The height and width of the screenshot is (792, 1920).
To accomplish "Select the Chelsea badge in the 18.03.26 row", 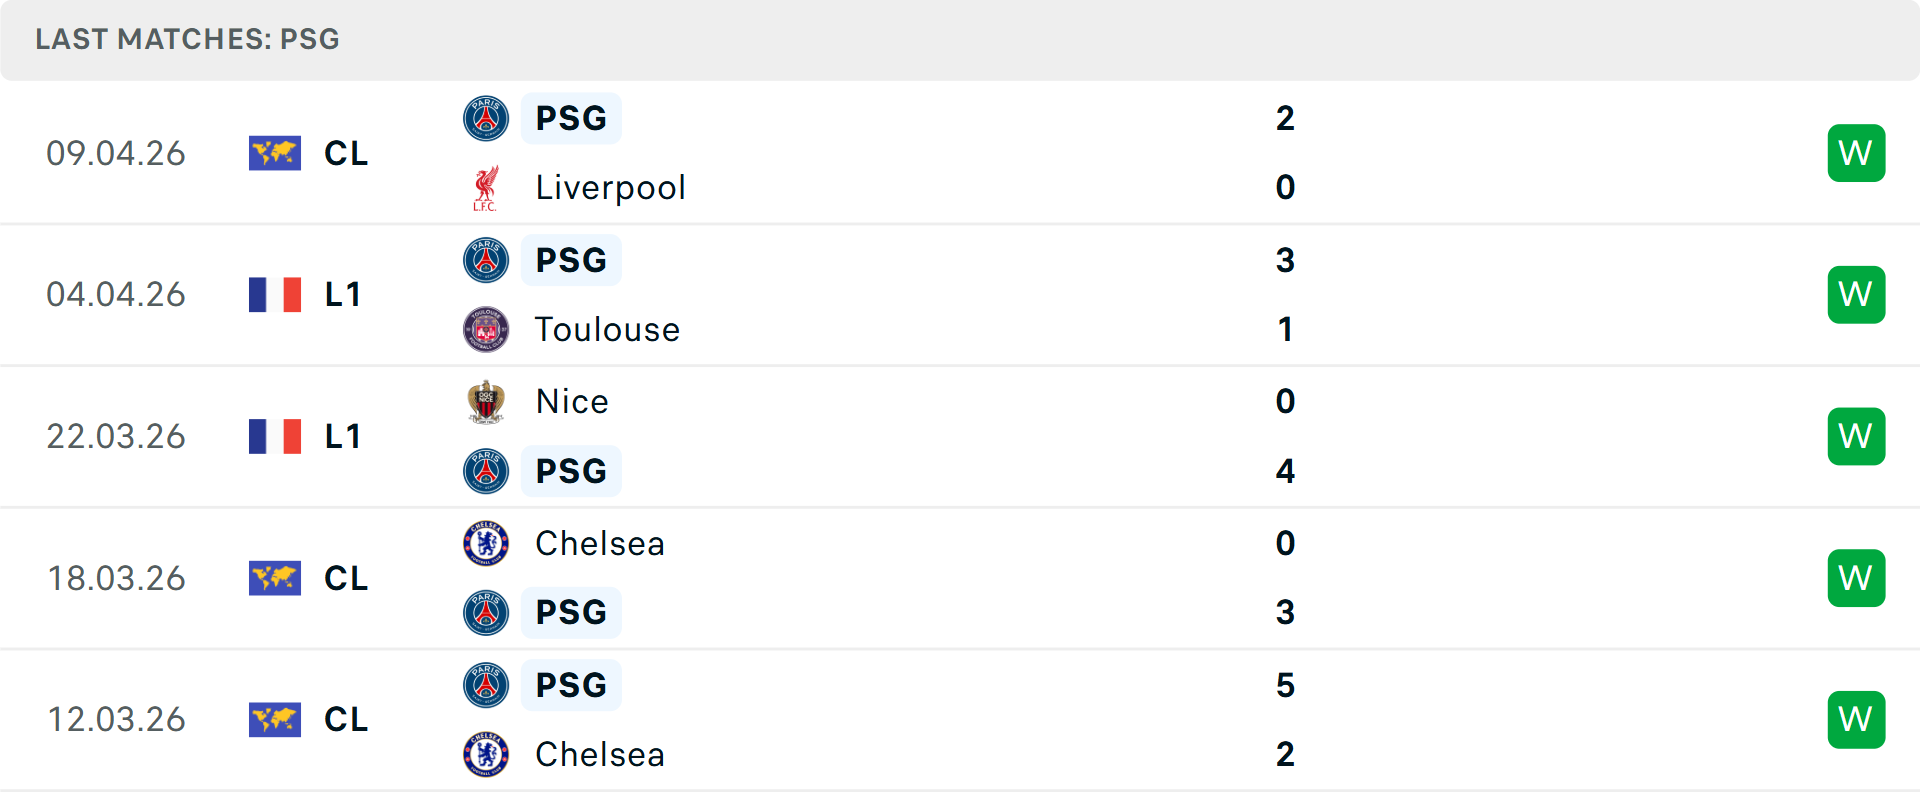I will point(486,543).
